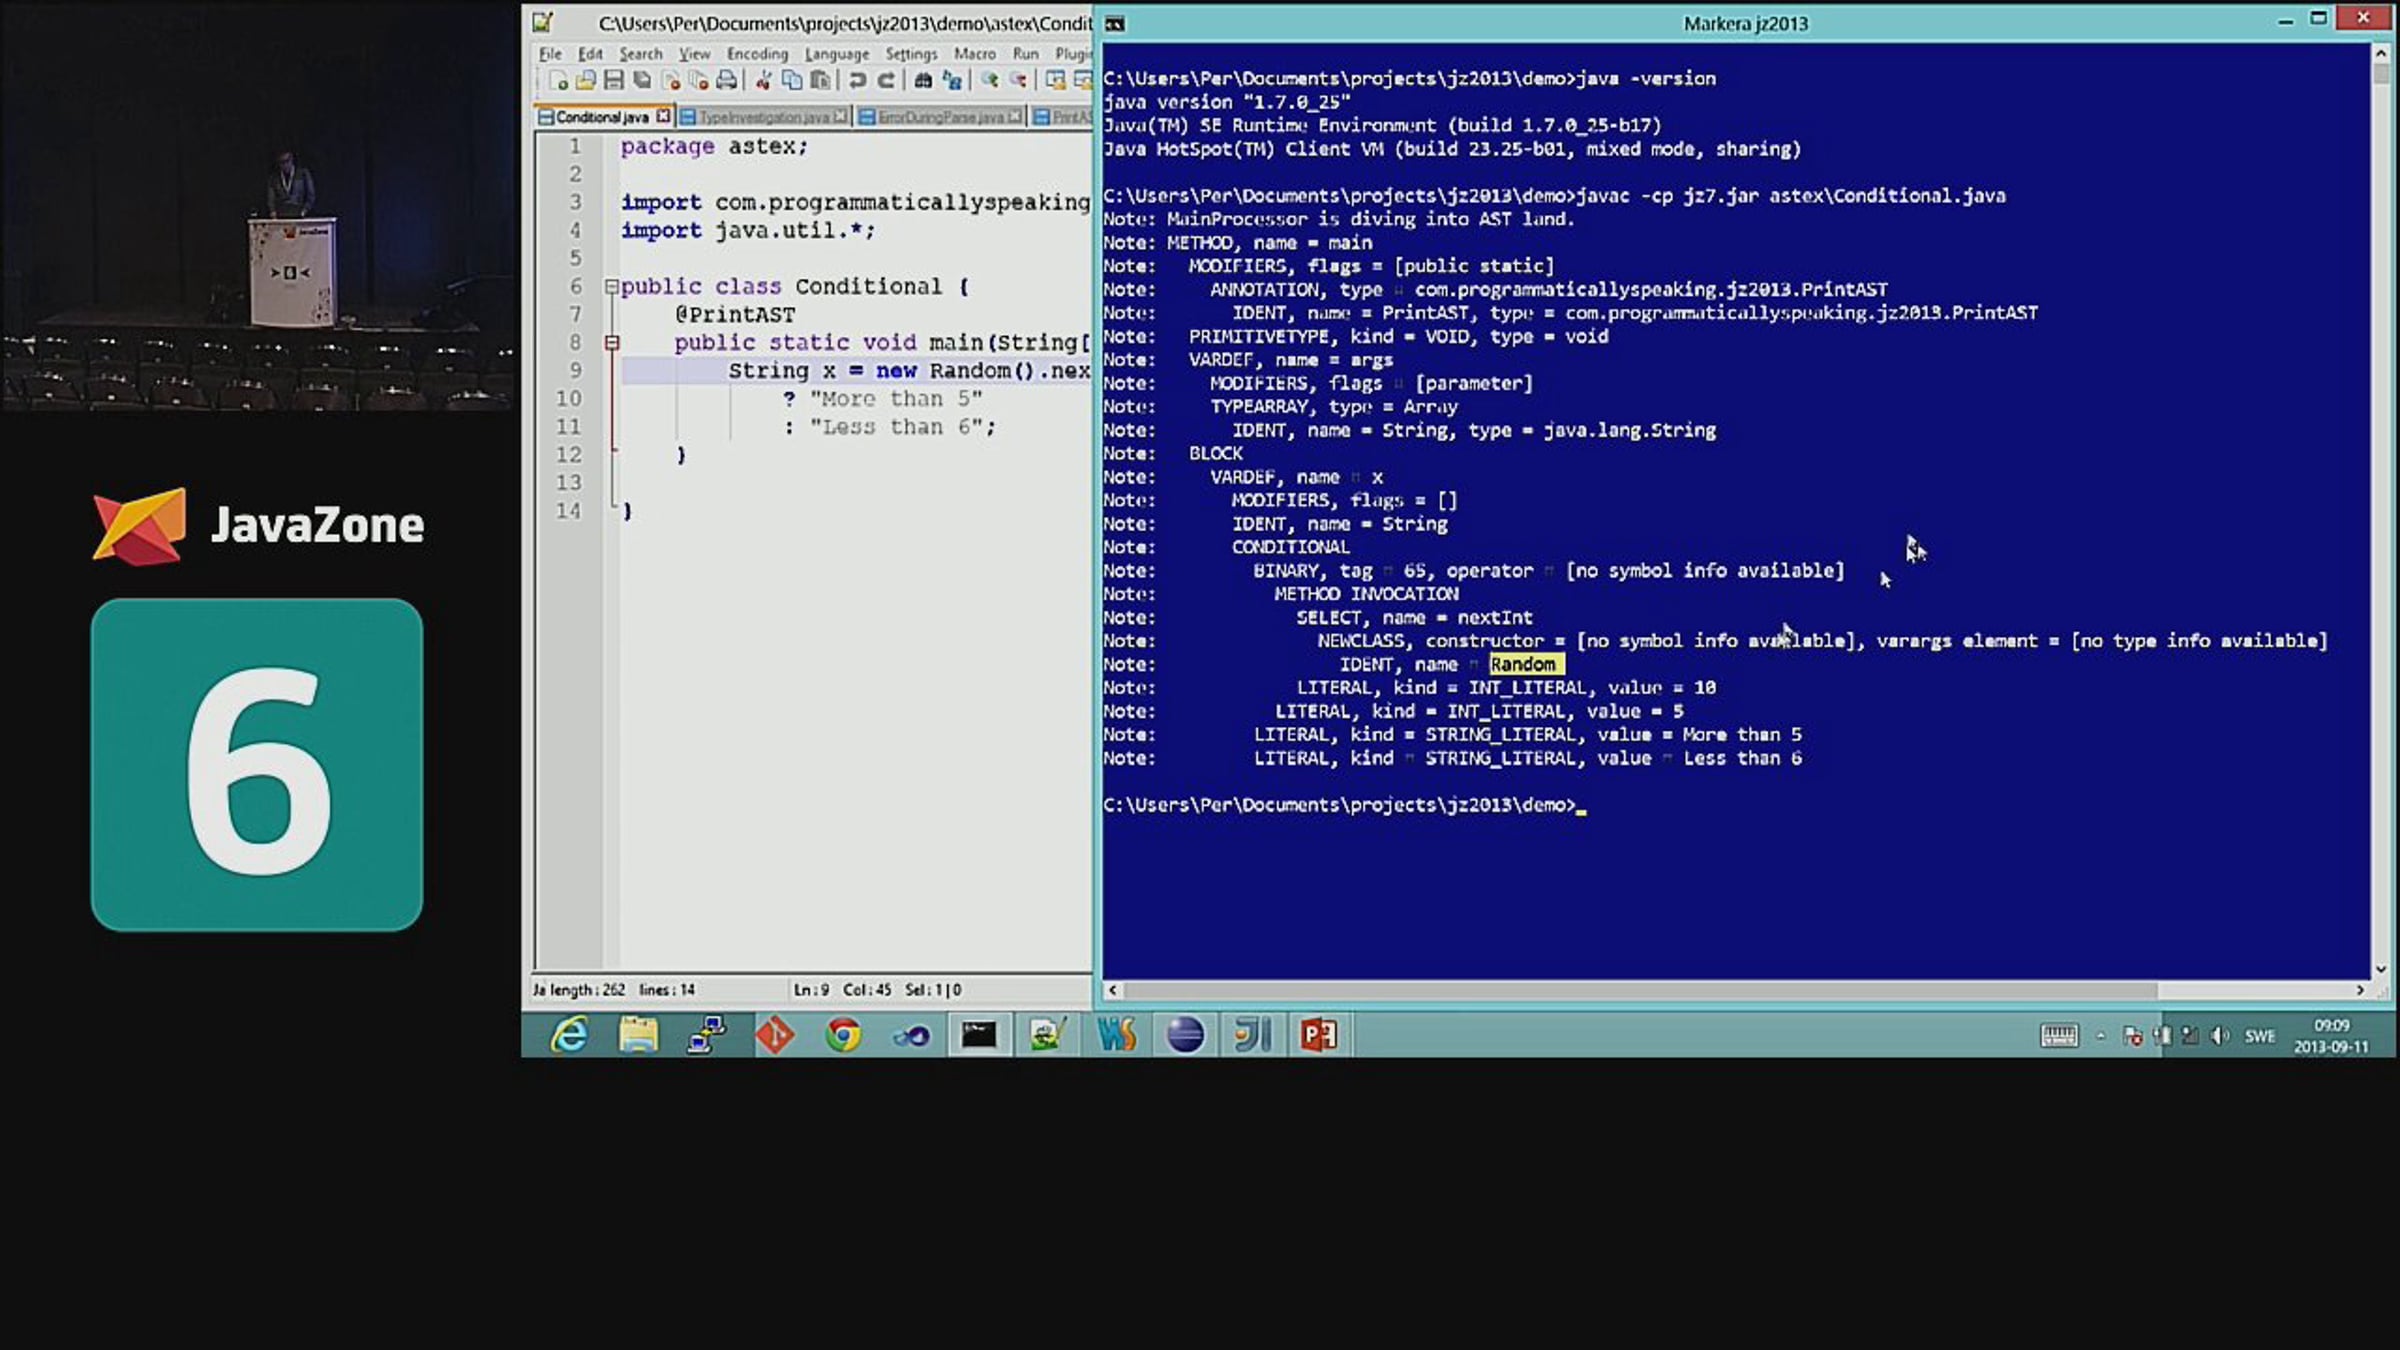Open the View menu in Notepad++
The image size is (2400, 1350).
[x=694, y=54]
